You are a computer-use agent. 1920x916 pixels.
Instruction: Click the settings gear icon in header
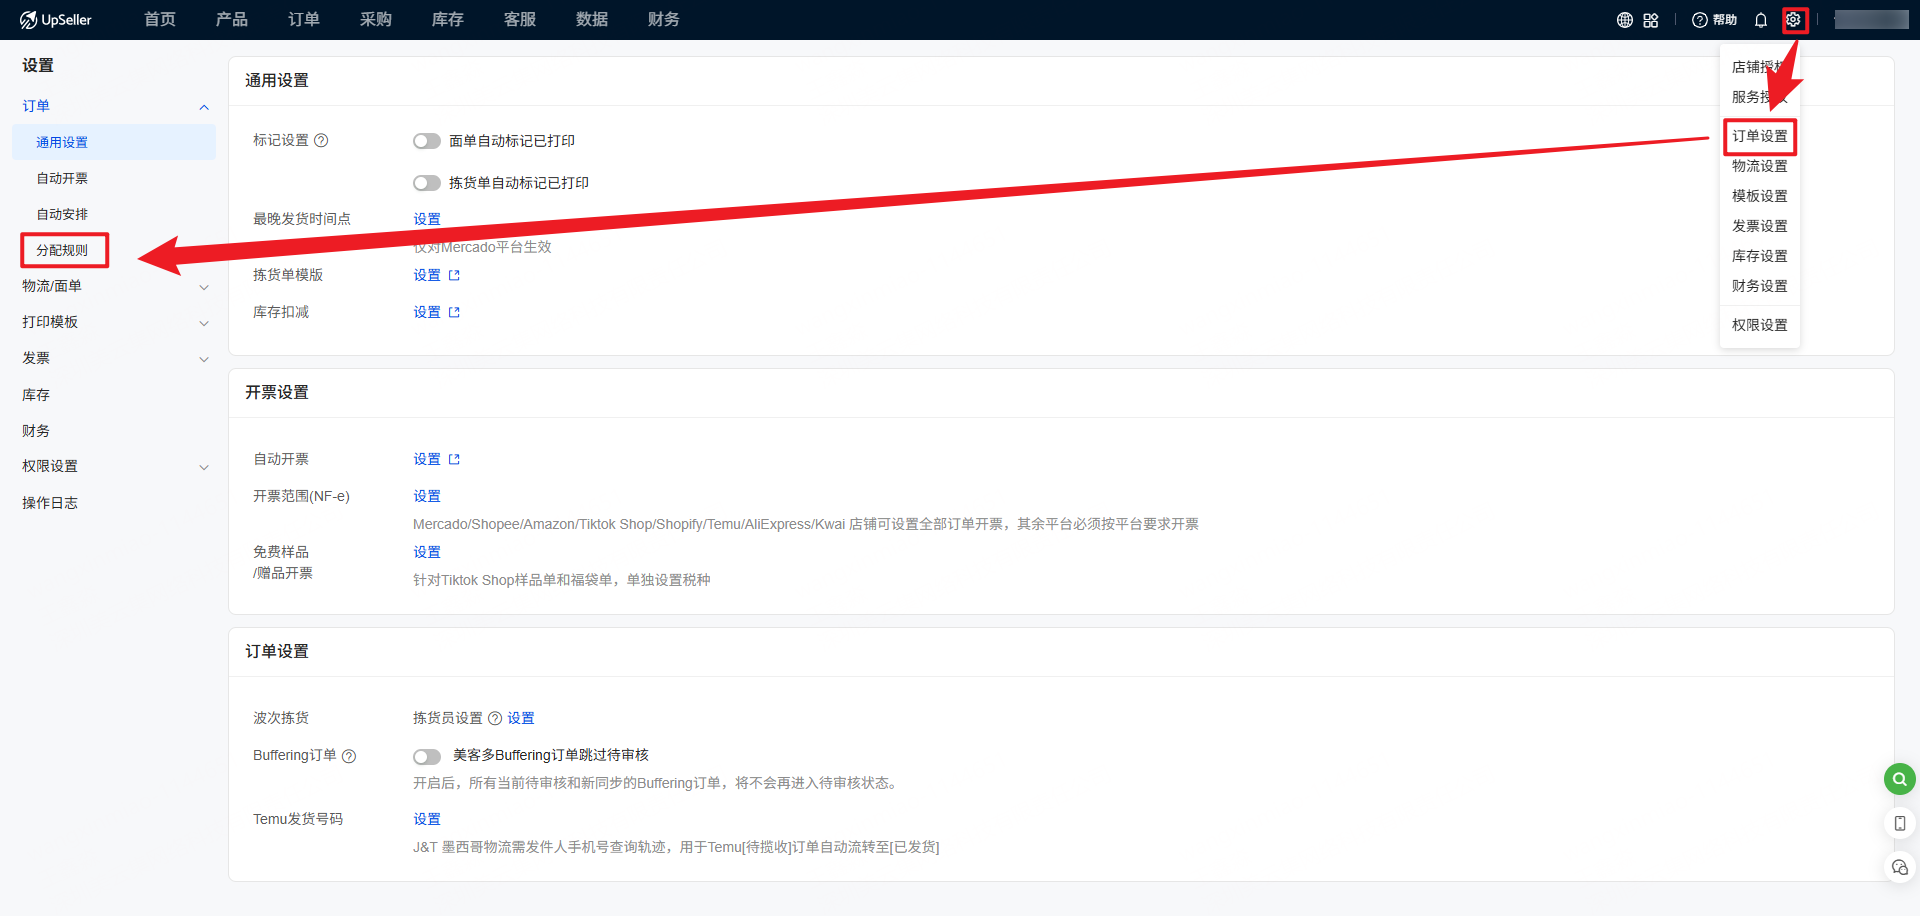tap(1793, 20)
